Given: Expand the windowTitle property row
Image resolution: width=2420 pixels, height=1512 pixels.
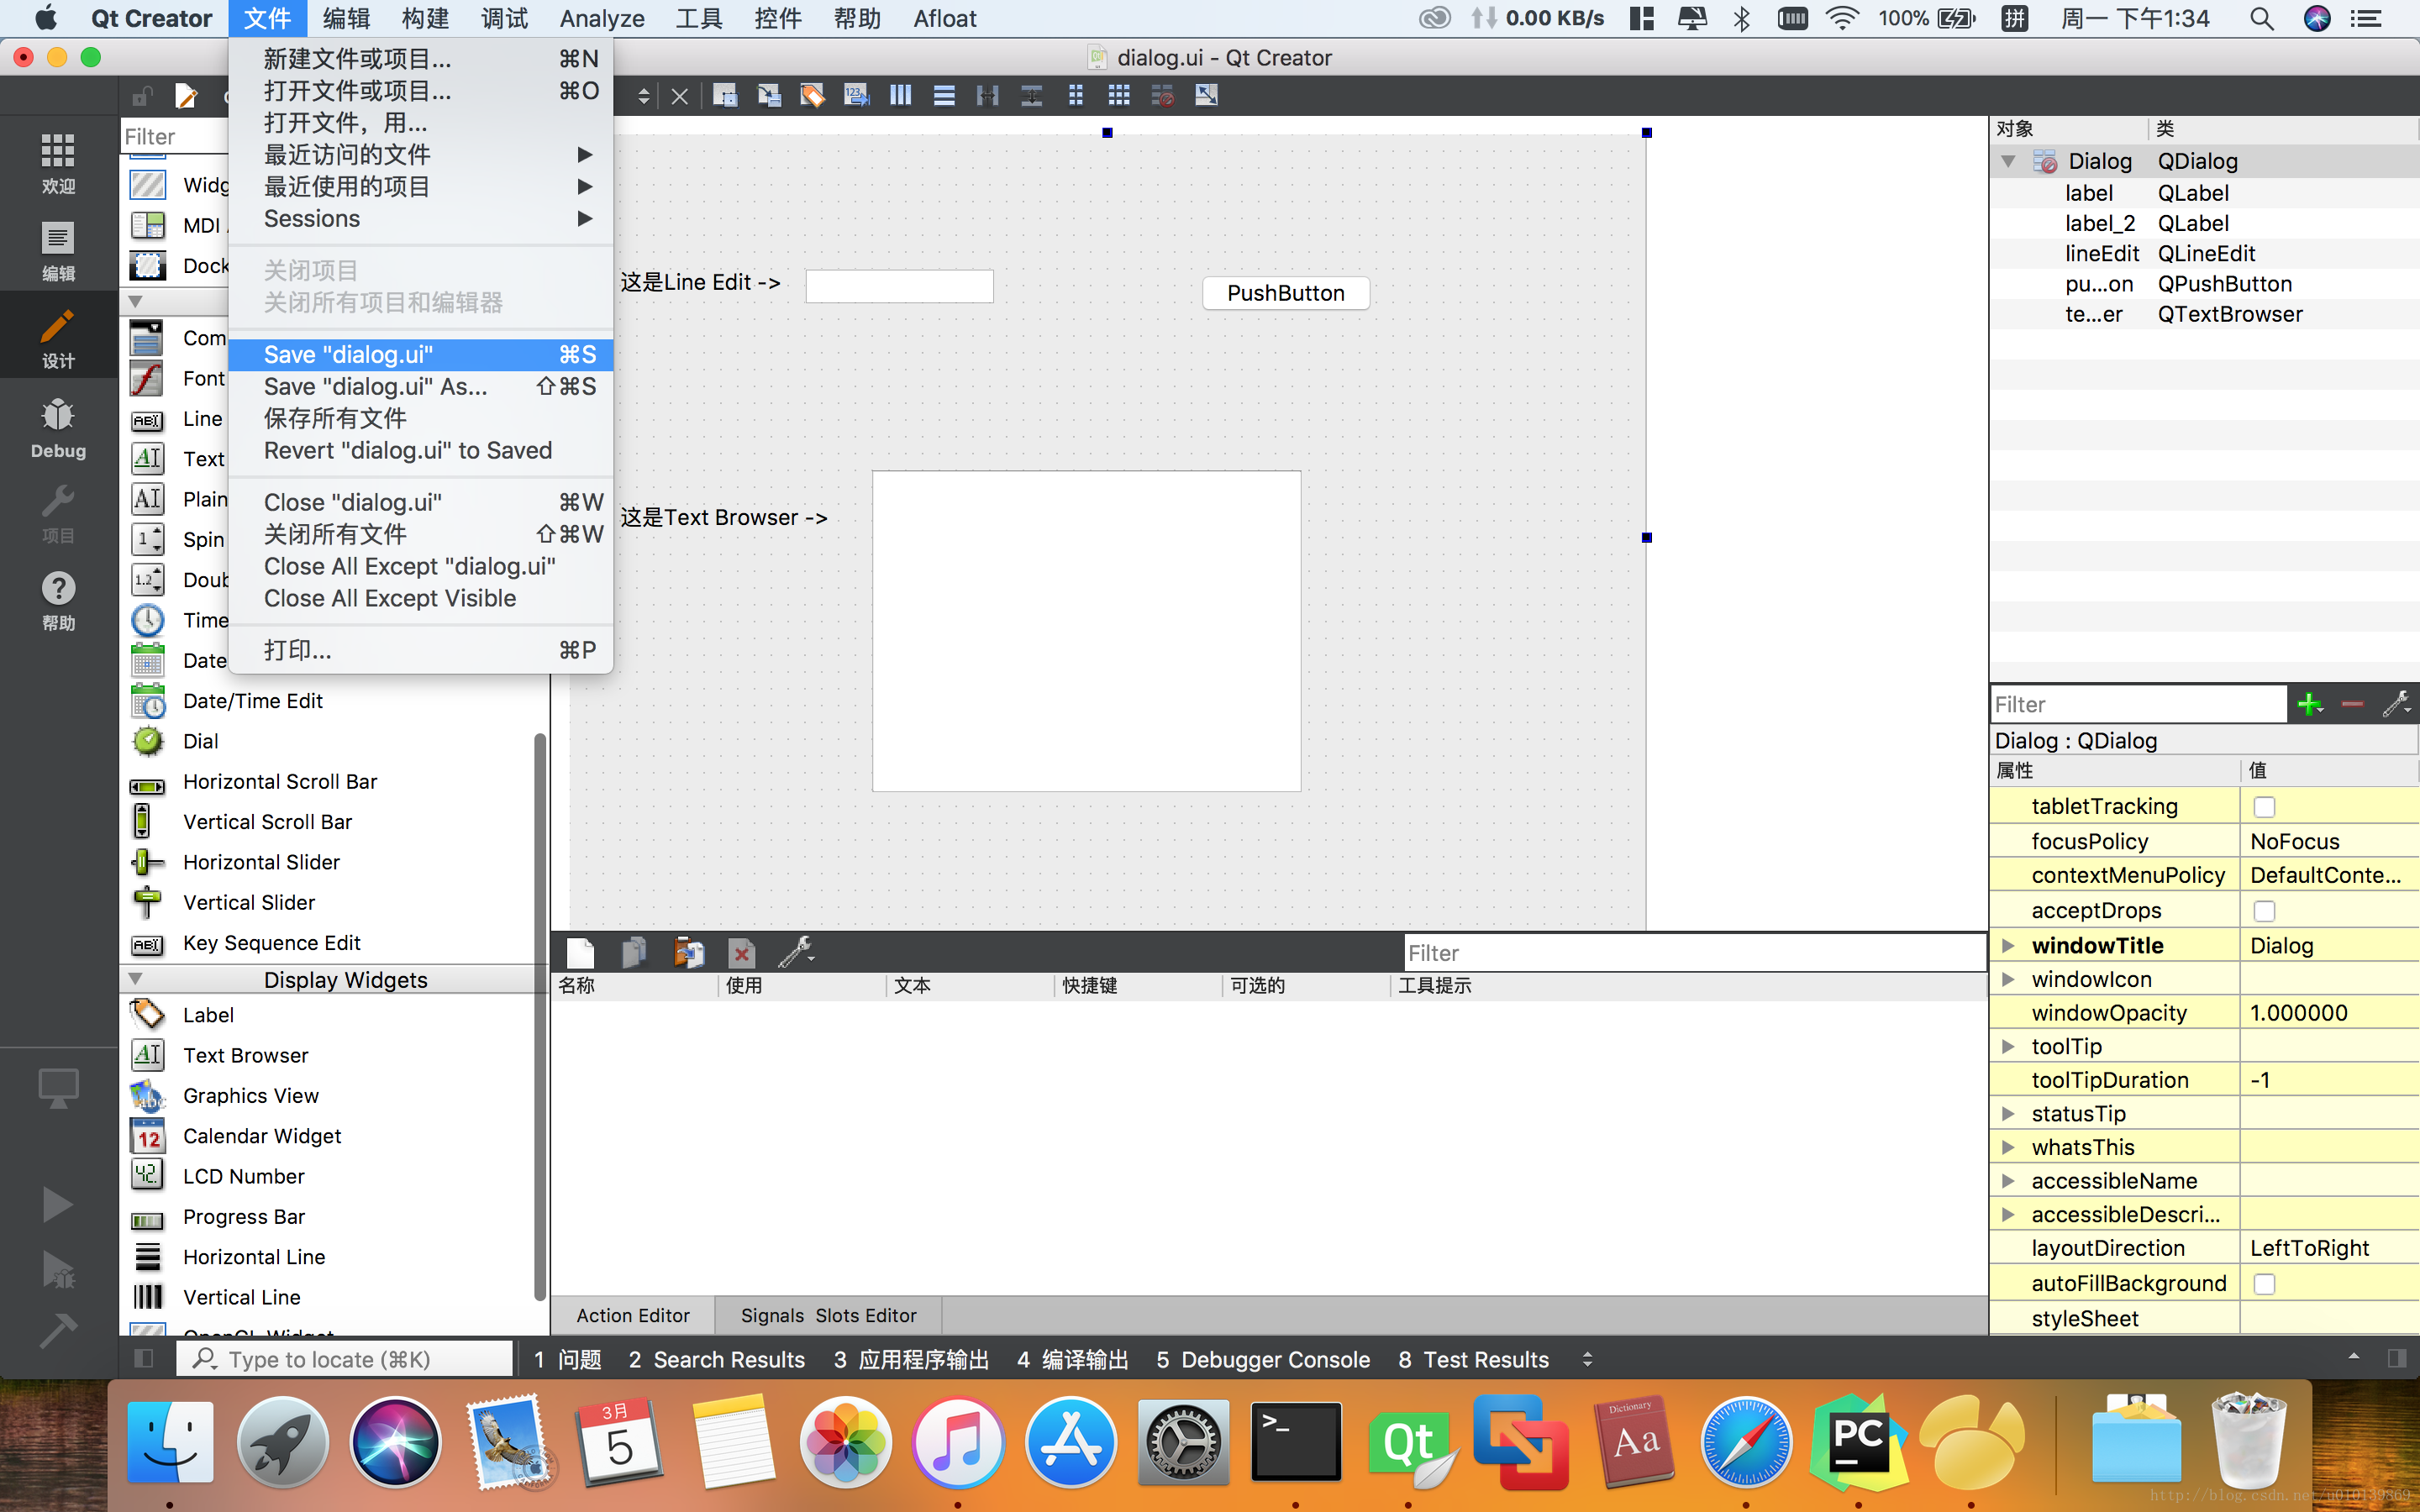Looking at the screenshot, I should coord(2007,942).
